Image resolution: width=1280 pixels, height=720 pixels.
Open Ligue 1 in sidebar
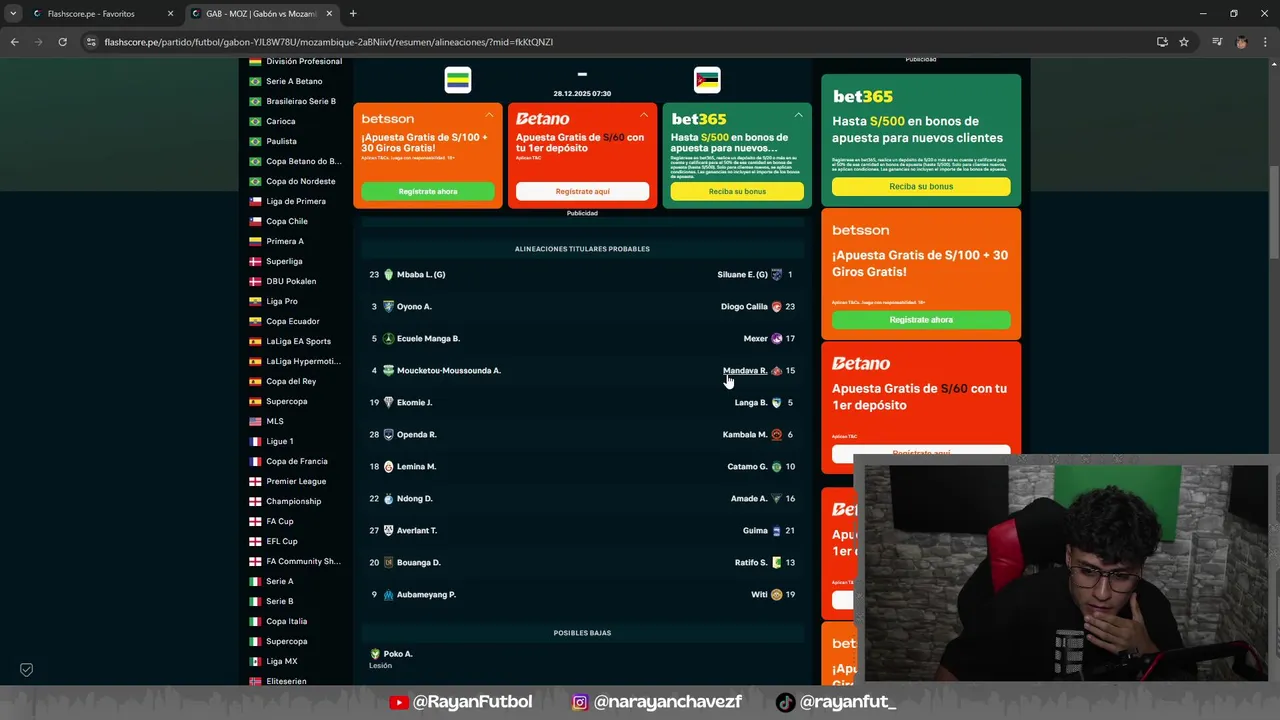point(280,441)
